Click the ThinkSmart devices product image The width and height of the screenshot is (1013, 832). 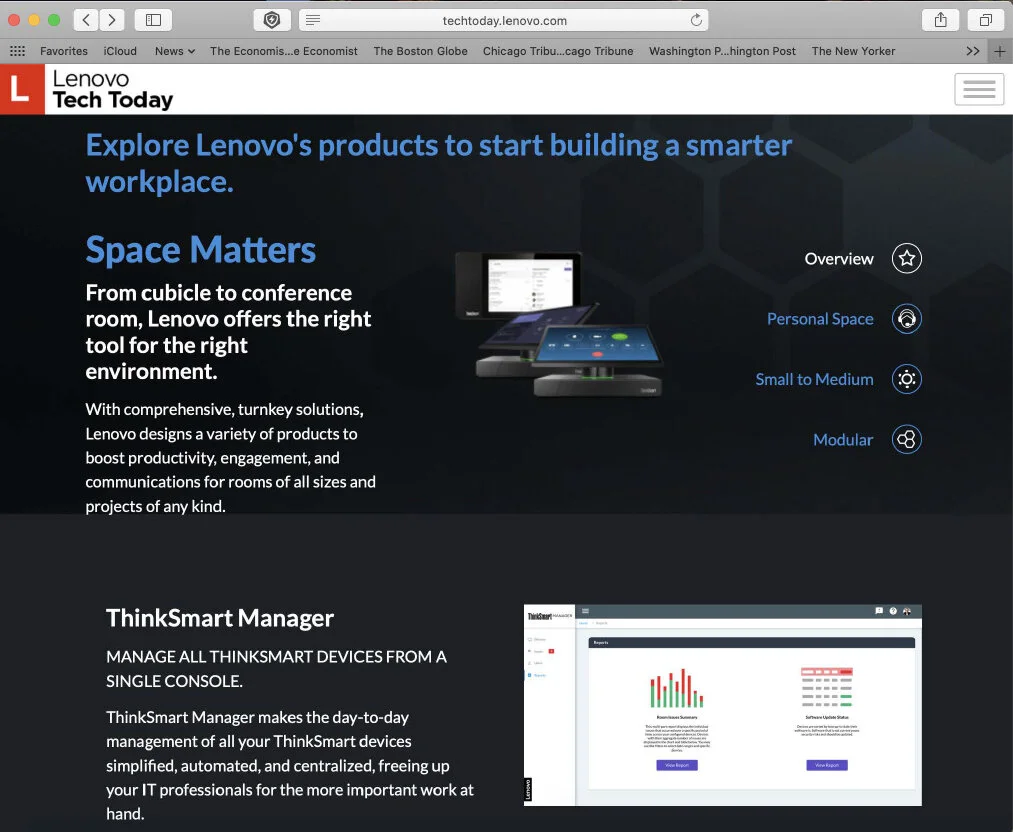(x=558, y=324)
